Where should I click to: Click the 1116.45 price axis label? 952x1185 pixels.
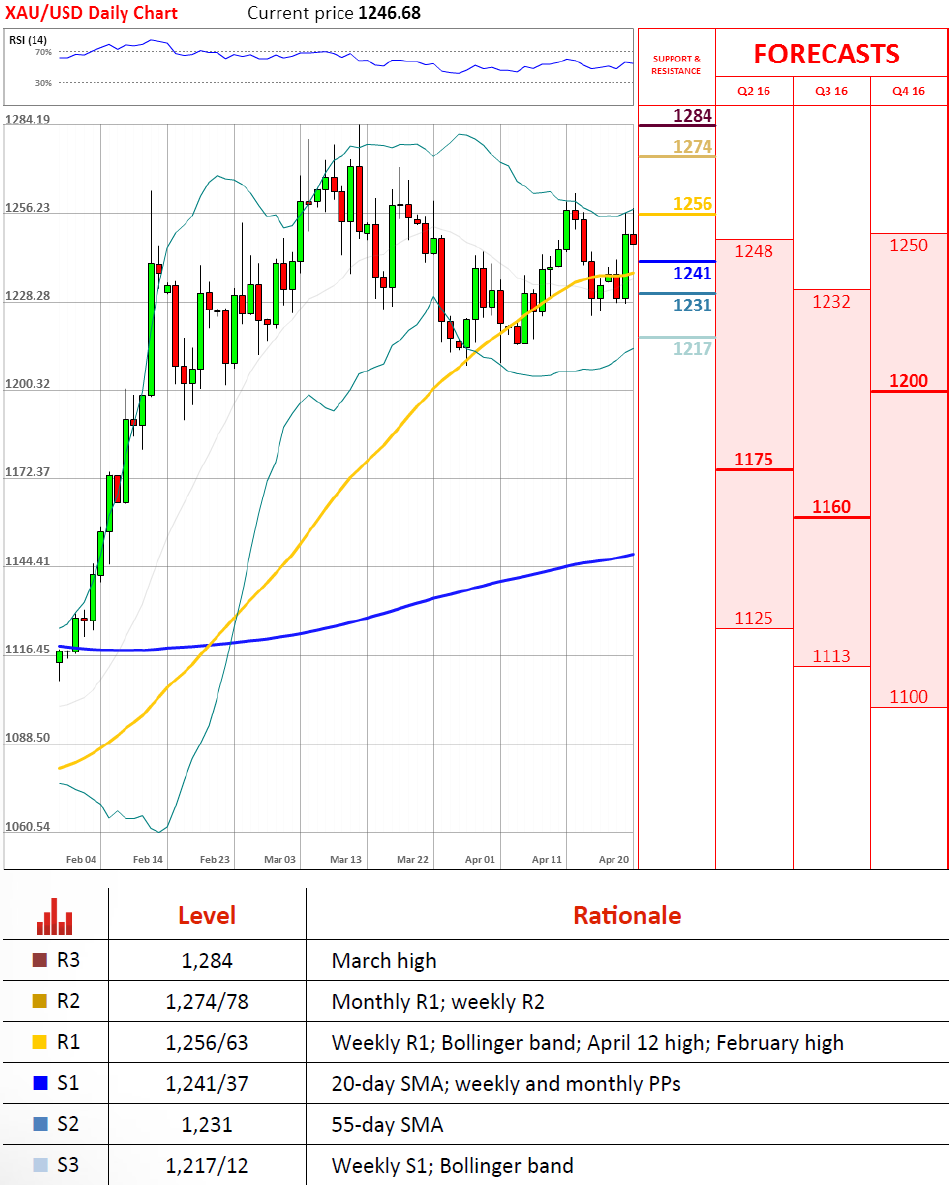pos(27,649)
